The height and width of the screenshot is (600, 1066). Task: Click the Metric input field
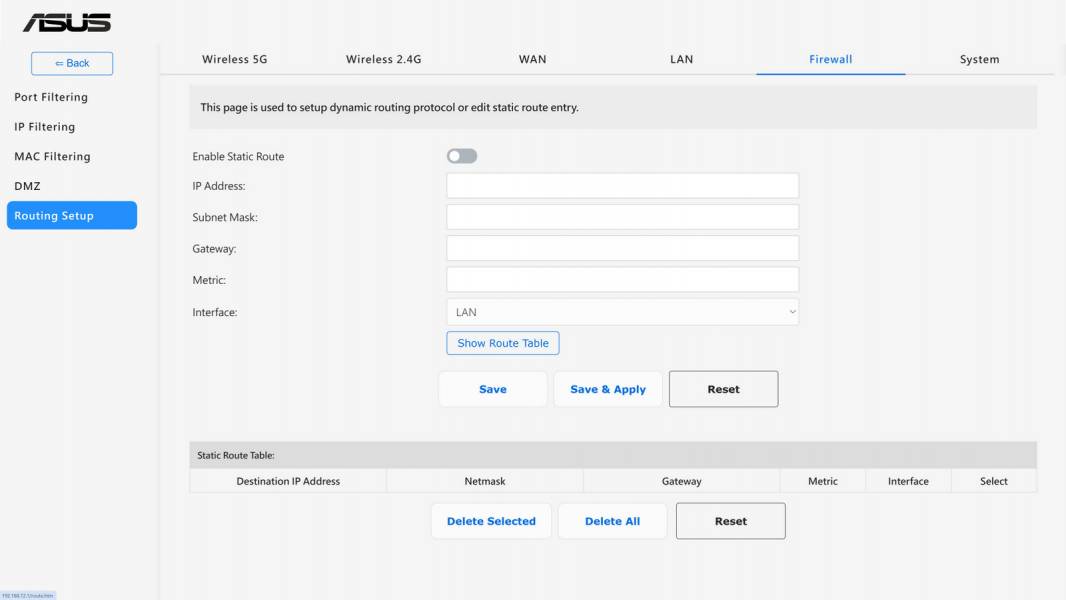pos(622,279)
